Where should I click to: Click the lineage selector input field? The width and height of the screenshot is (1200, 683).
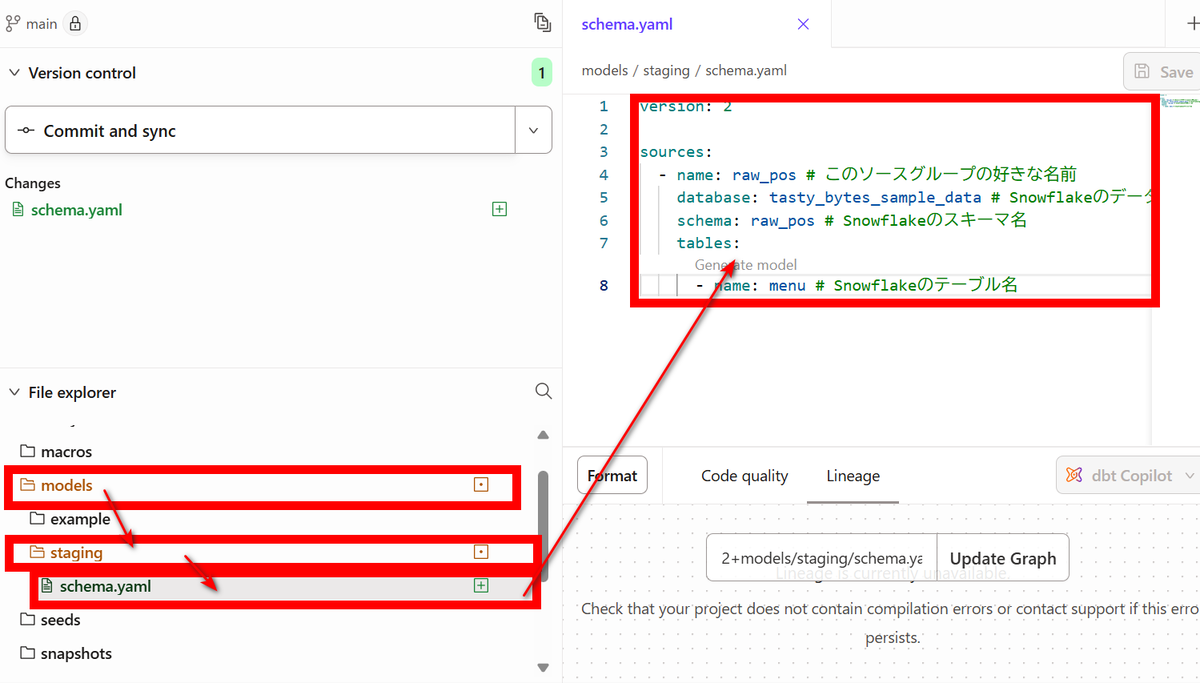click(822, 558)
